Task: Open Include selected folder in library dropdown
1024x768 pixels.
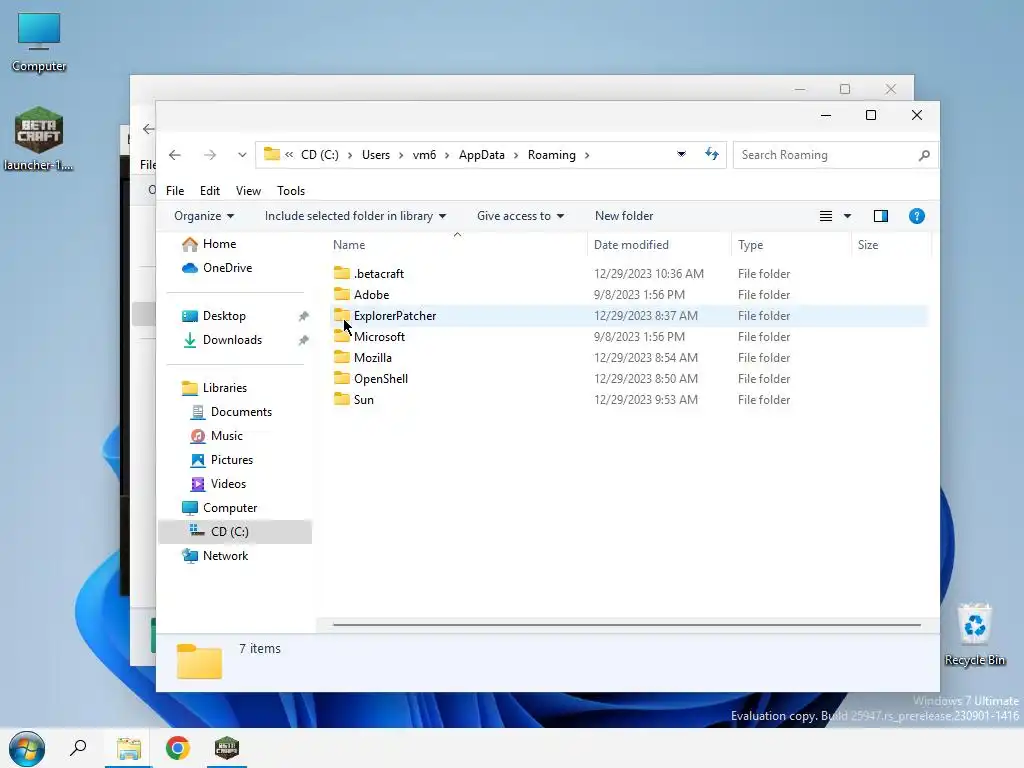Action: [355, 216]
